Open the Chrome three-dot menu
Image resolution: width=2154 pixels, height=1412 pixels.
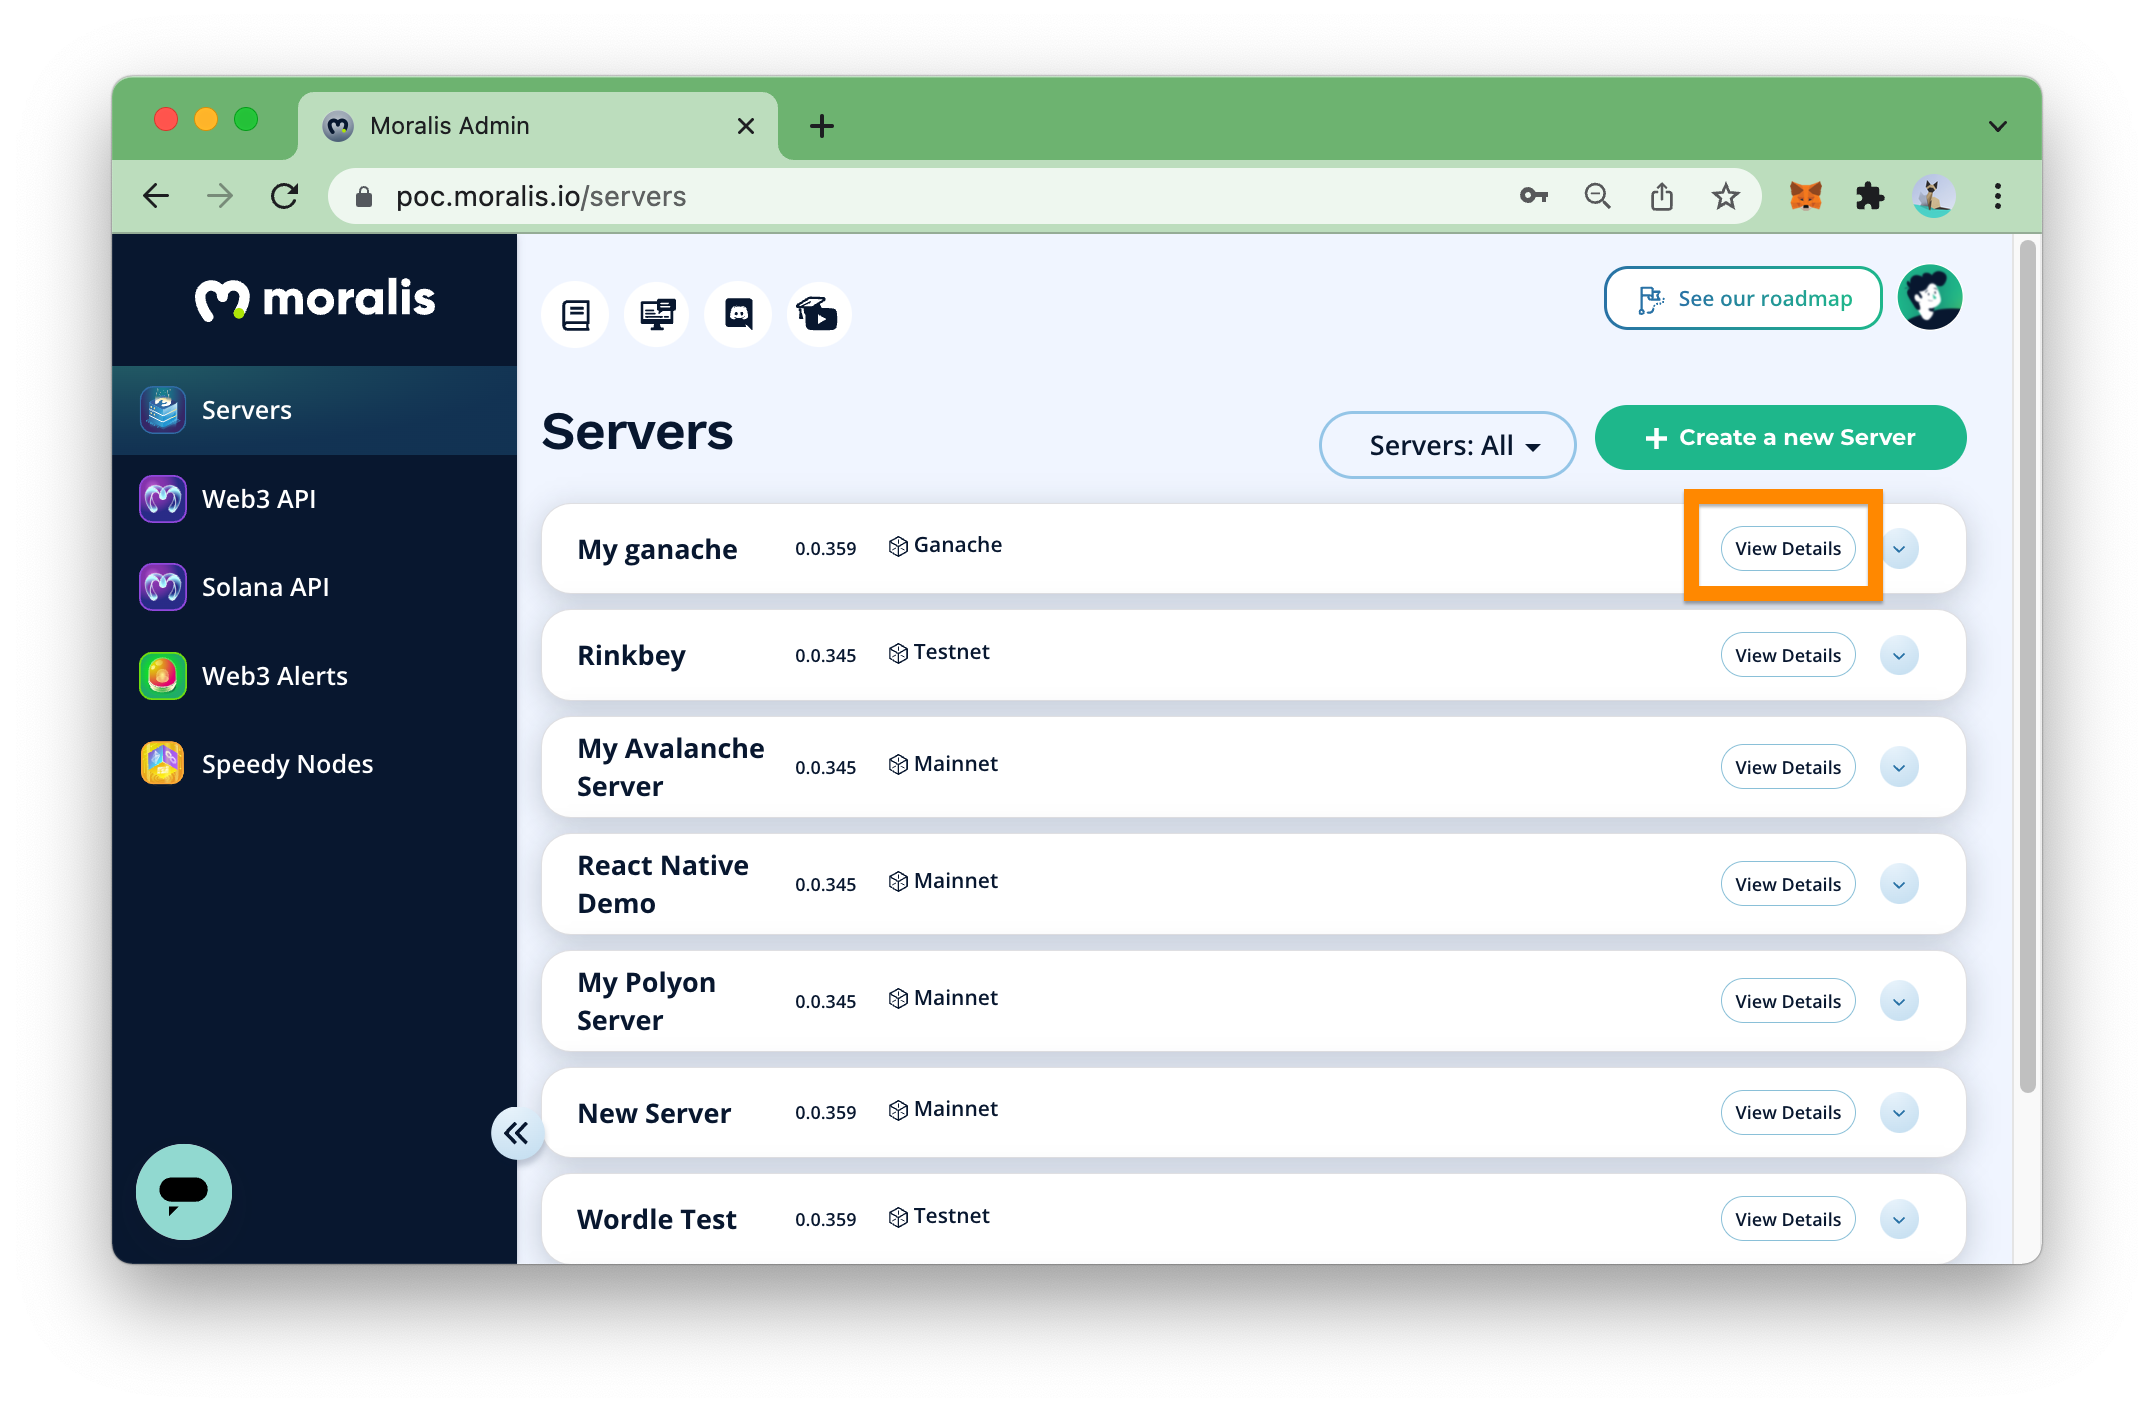(1998, 196)
